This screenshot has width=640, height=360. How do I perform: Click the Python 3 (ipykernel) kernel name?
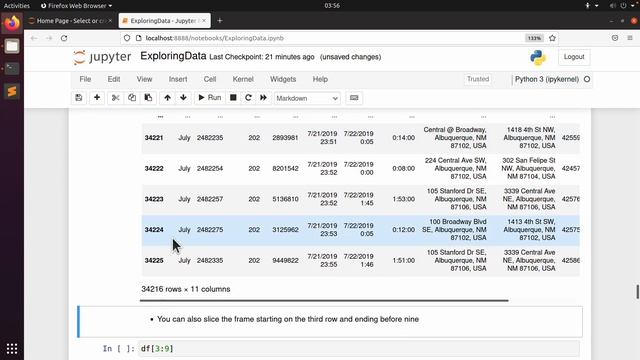(547, 79)
